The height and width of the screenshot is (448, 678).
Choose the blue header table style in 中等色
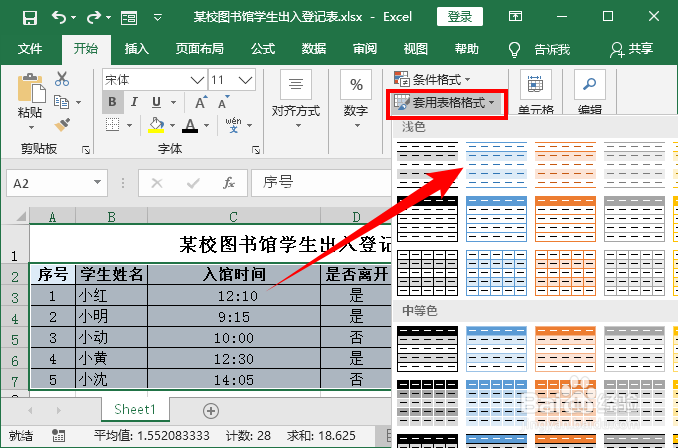[x=496, y=349]
